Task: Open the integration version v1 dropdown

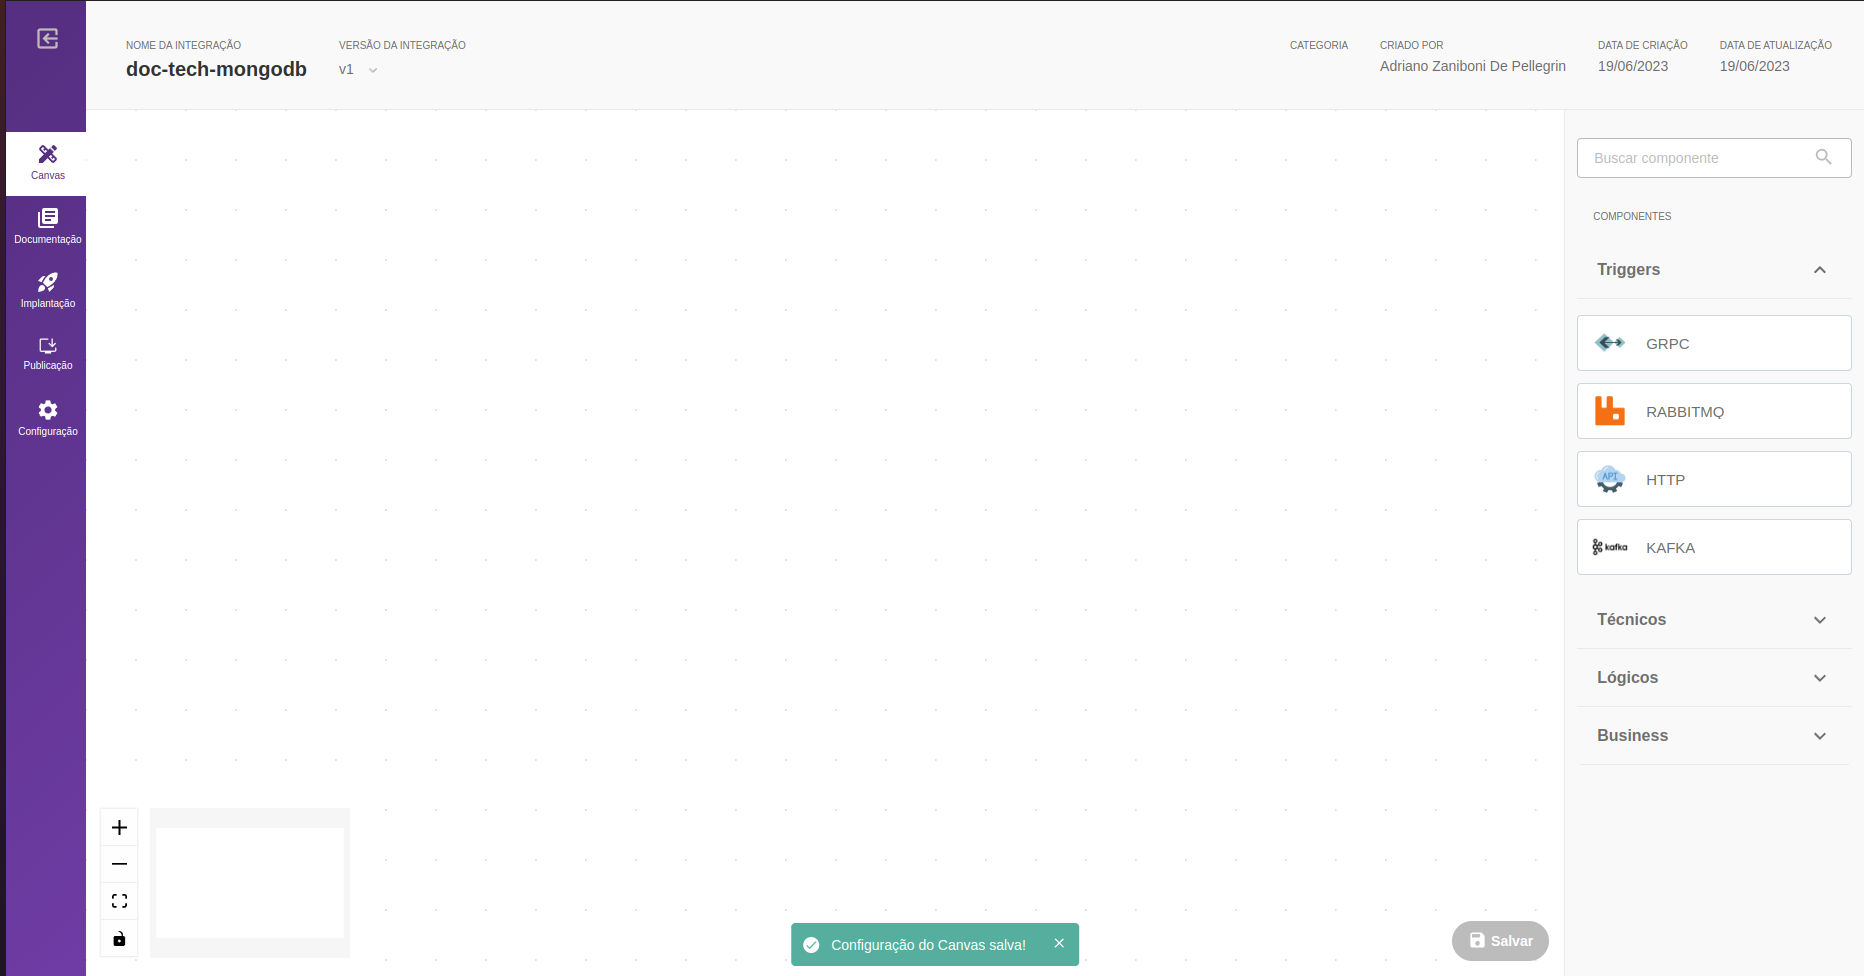Action: pos(358,70)
